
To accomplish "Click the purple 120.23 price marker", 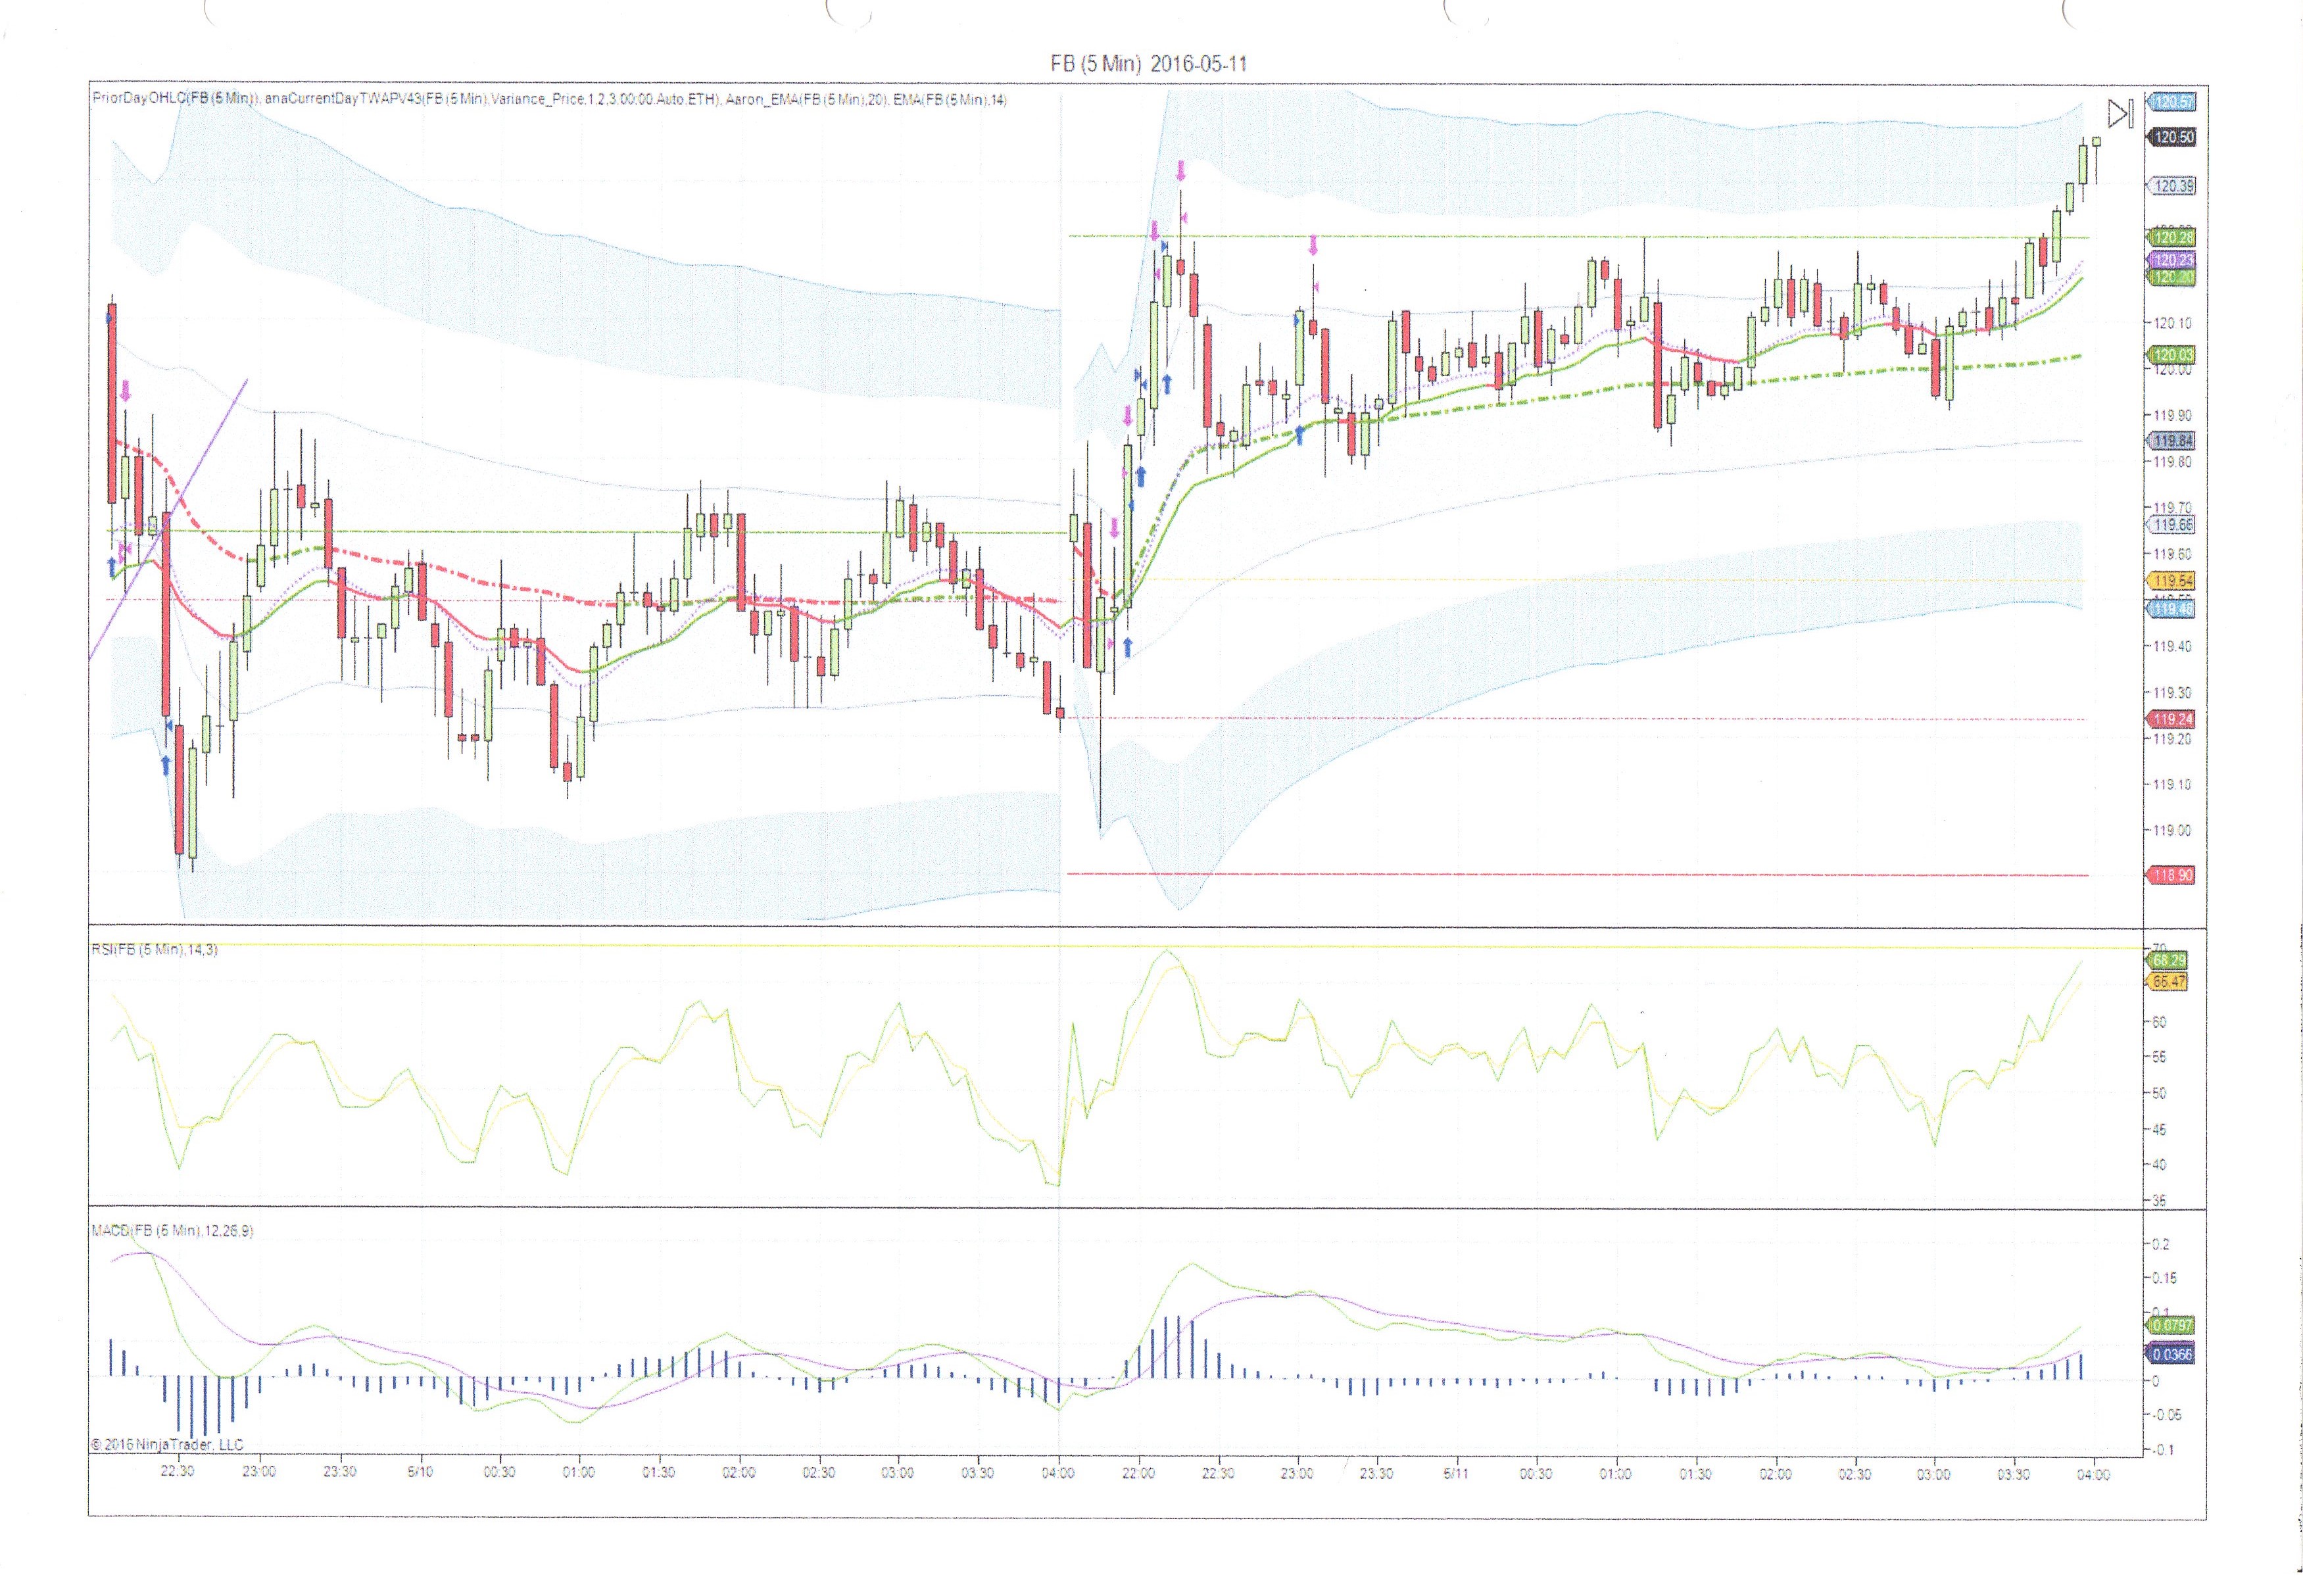I will (x=2172, y=260).
